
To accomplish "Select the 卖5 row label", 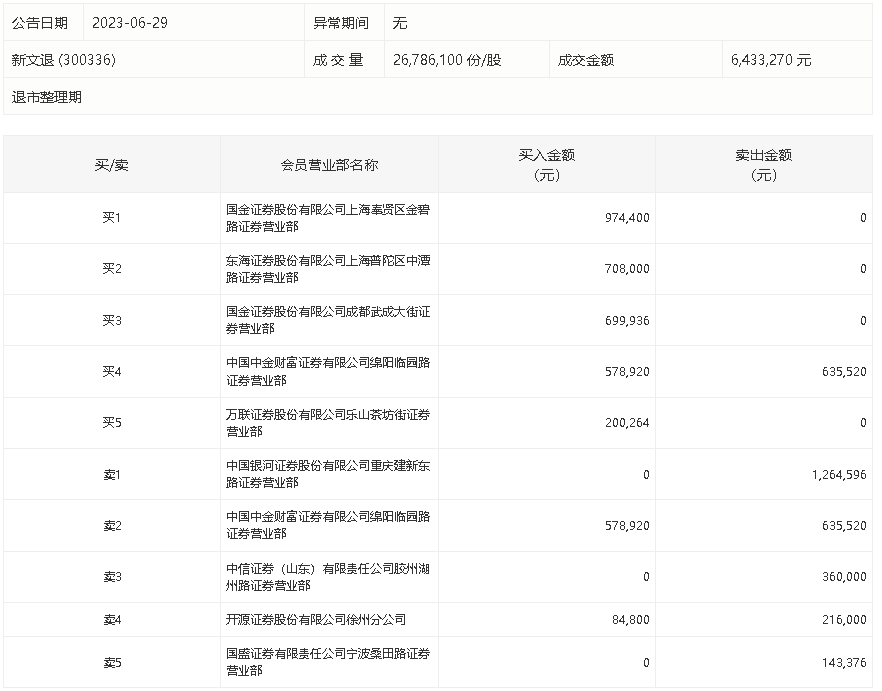I will (x=111, y=663).
